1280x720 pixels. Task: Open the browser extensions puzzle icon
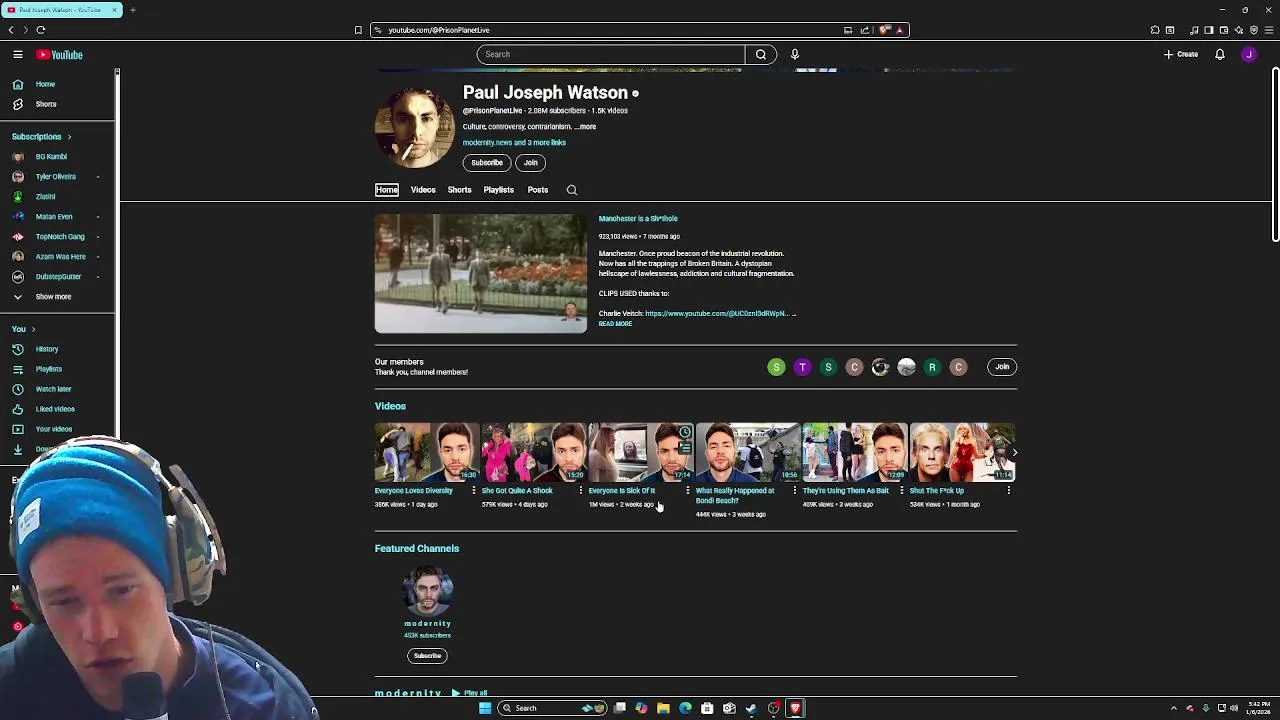coord(1155,30)
